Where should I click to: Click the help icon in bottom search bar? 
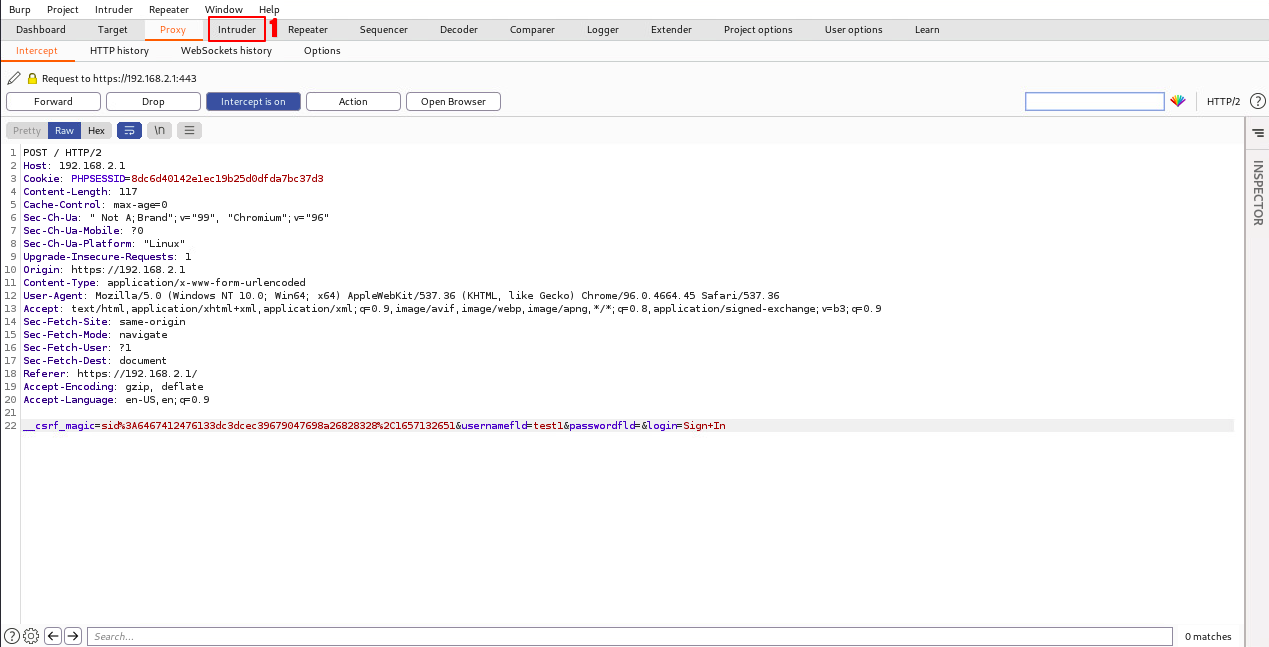point(12,636)
